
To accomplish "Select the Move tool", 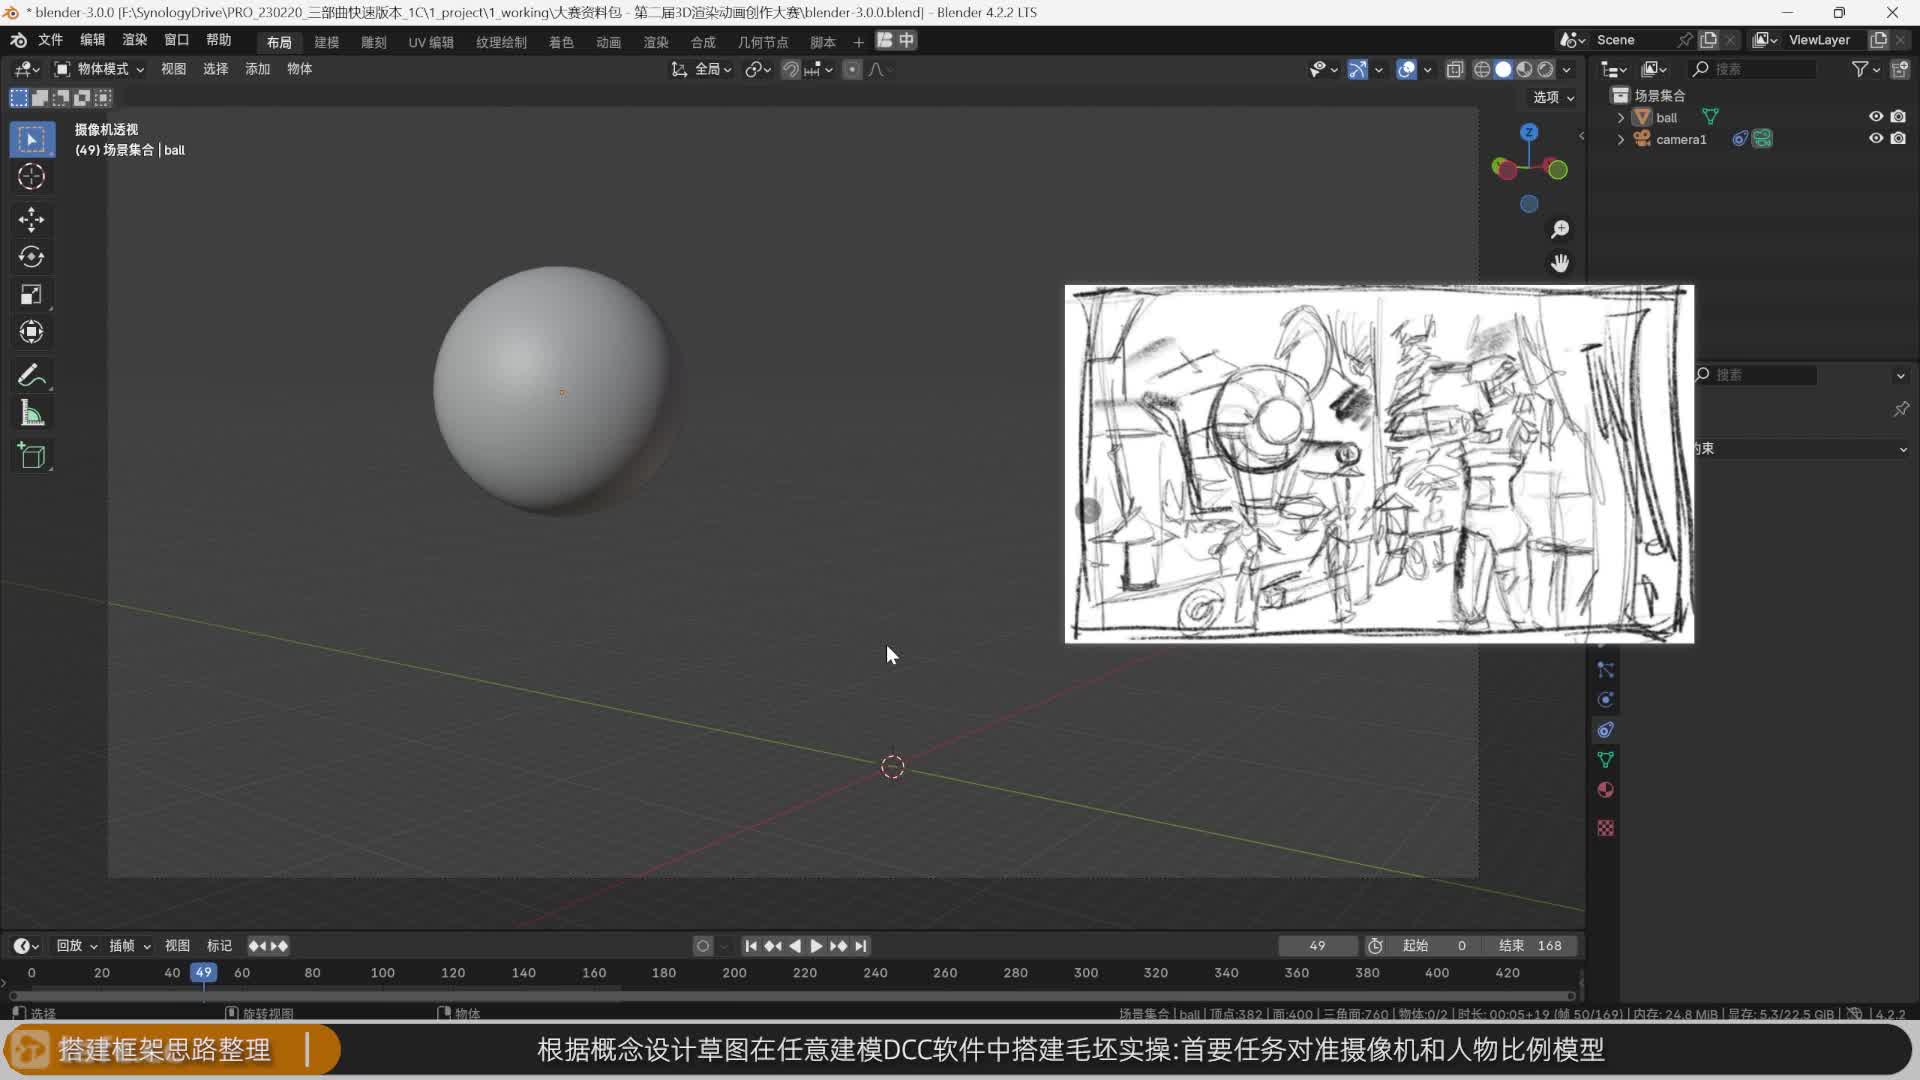I will click(31, 219).
